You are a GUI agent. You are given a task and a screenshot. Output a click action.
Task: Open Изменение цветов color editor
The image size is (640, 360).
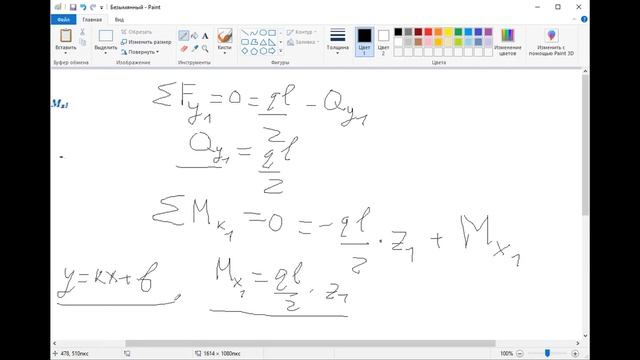tap(508, 42)
